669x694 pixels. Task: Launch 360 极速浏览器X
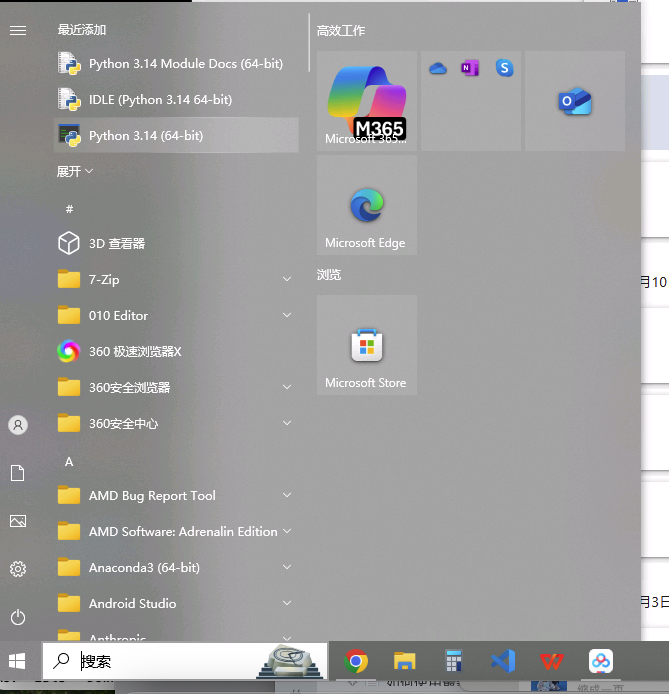[x=176, y=351]
